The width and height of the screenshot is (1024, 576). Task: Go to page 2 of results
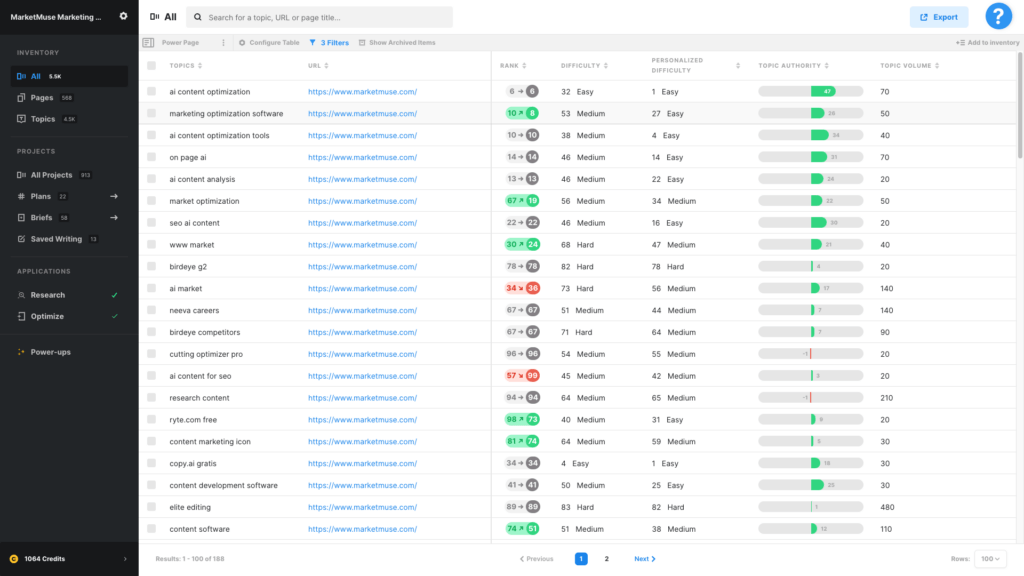click(x=607, y=559)
